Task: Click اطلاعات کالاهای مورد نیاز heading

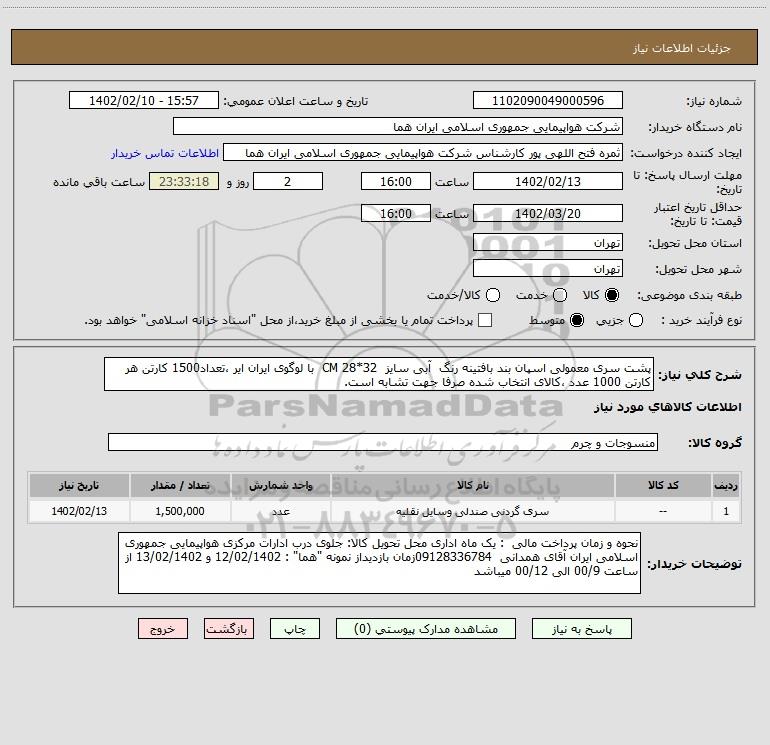Action: 668,407
